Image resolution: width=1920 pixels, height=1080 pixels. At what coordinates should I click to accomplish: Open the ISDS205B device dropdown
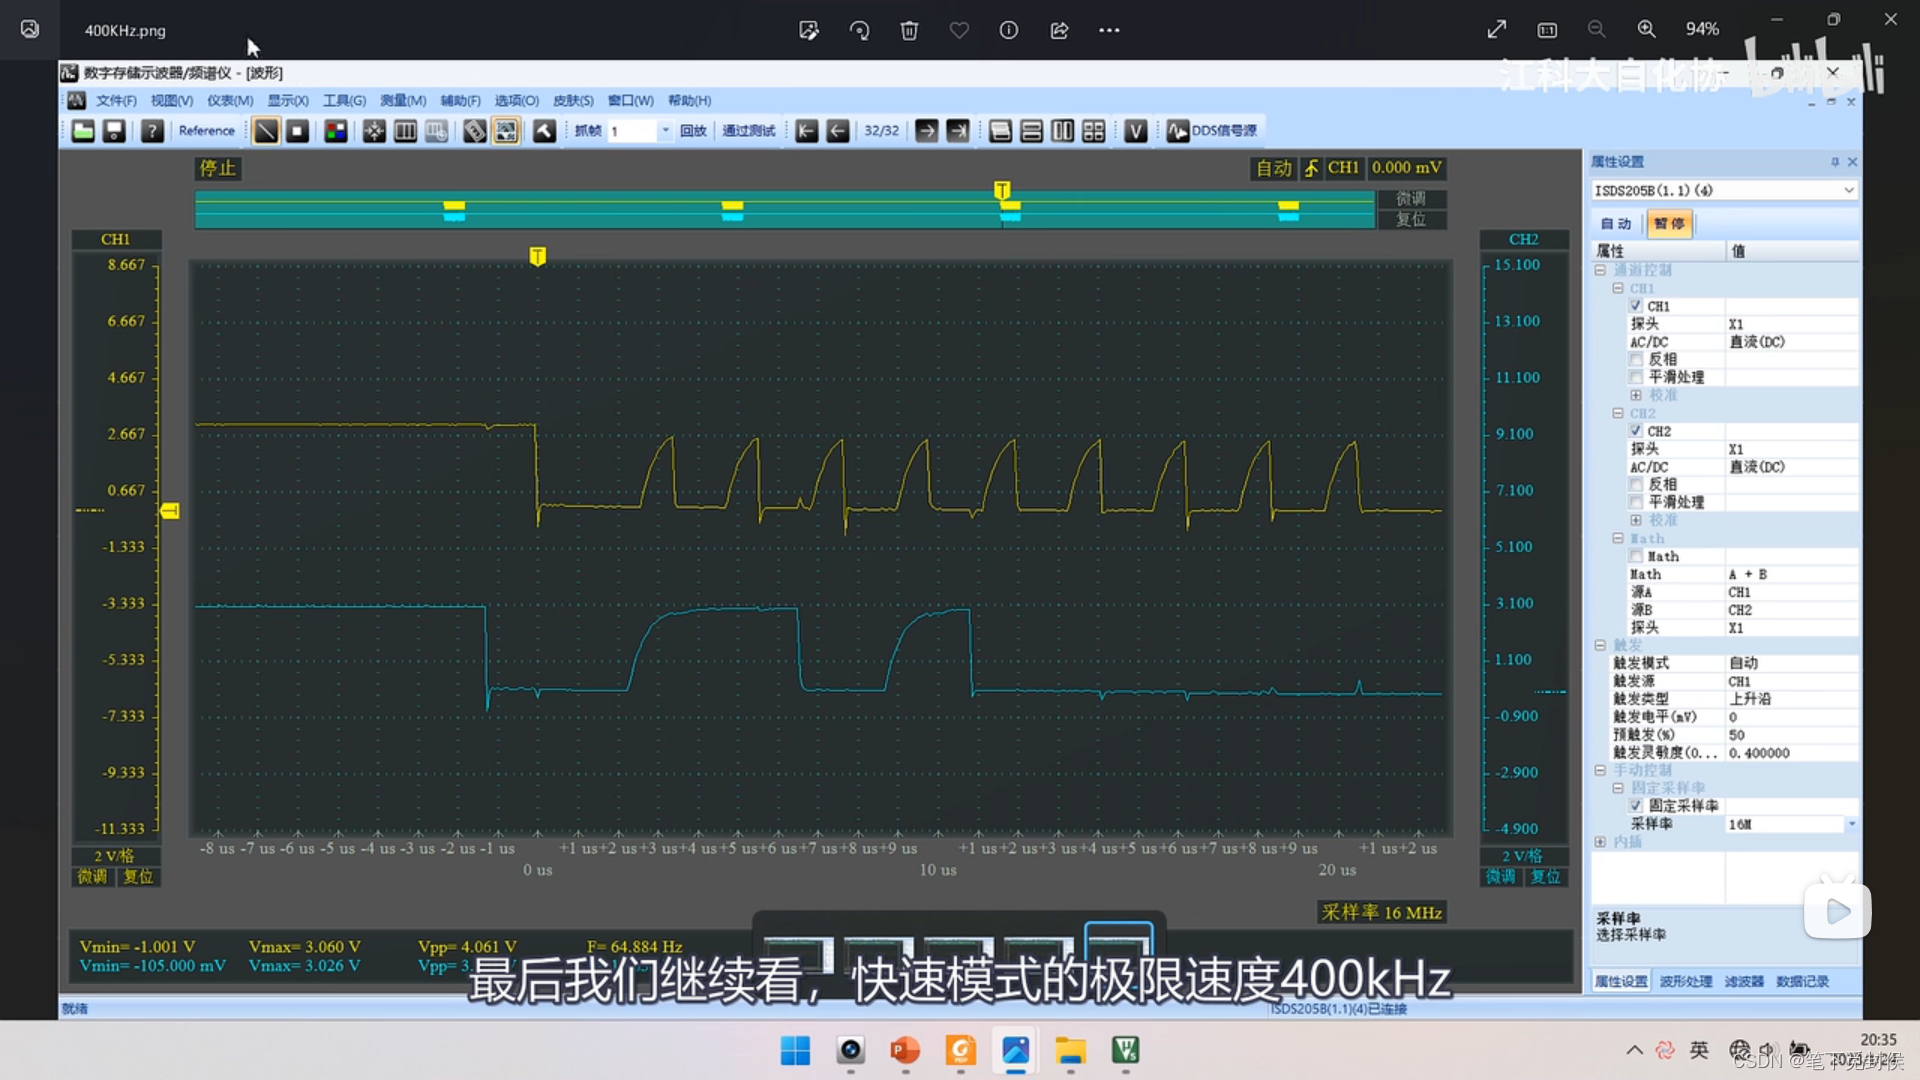[x=1848, y=190]
